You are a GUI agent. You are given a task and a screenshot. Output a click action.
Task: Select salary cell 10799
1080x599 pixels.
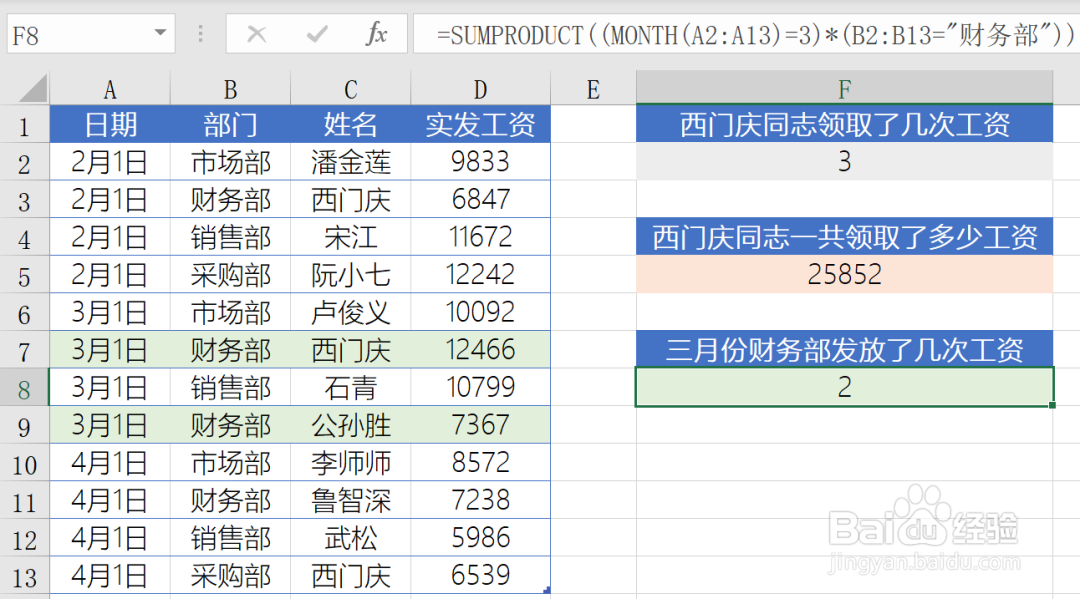tap(480, 388)
